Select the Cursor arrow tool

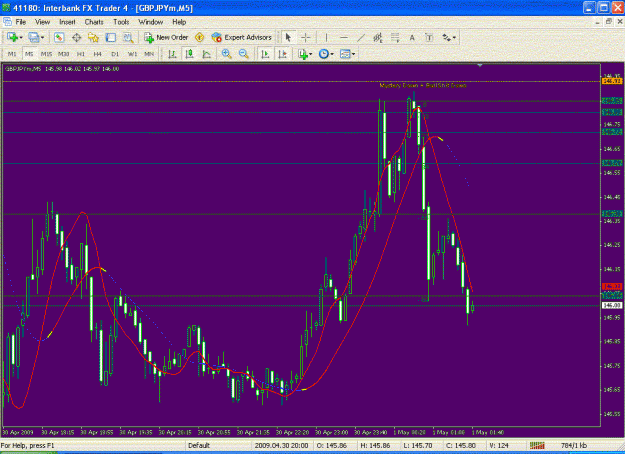pos(288,37)
